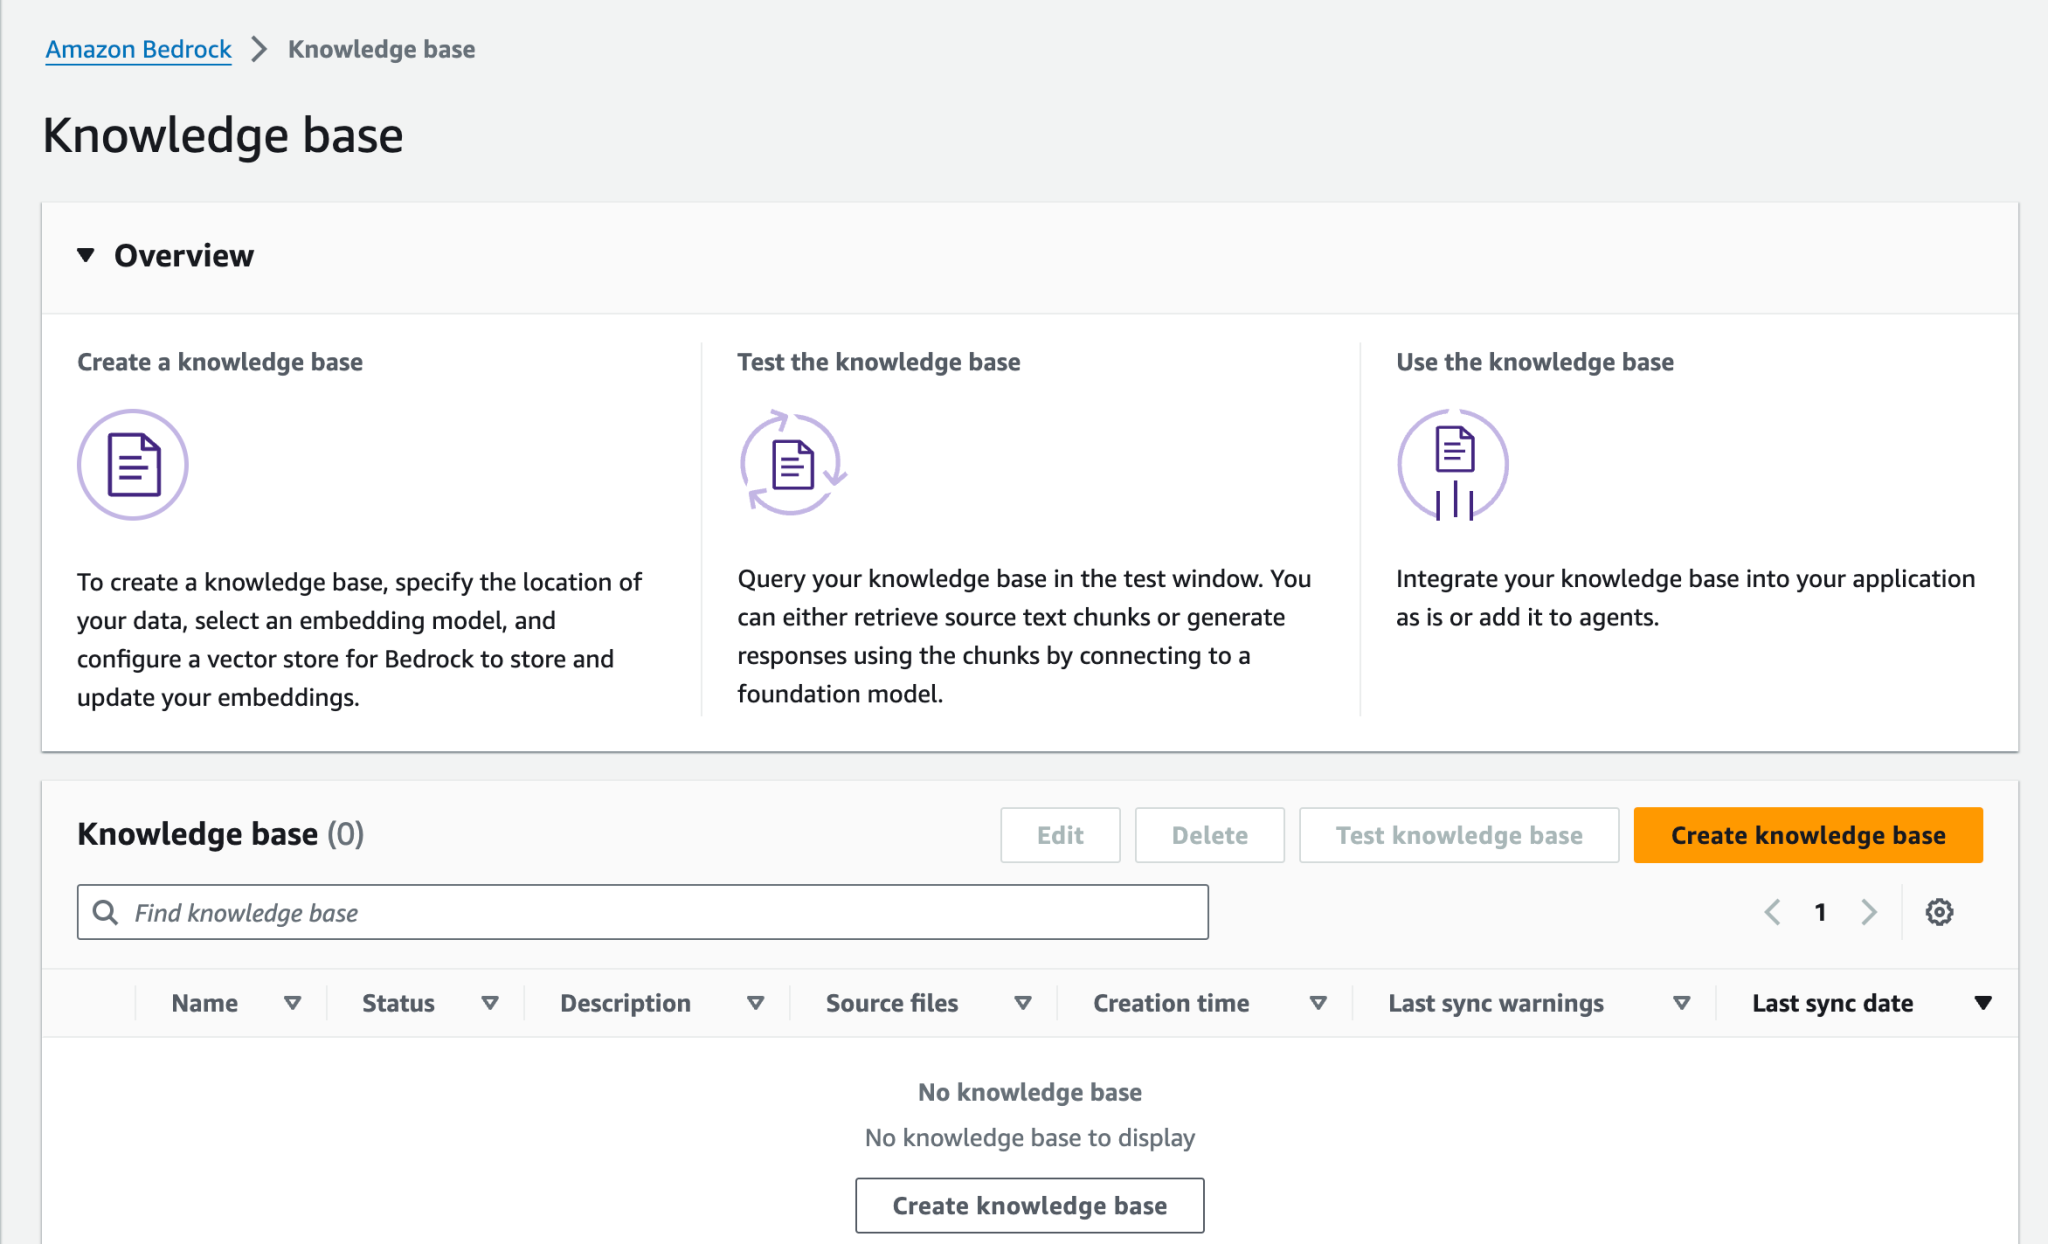Viewport: 2048px width, 1244px height.
Task: Click the Delete button
Action: tap(1209, 834)
